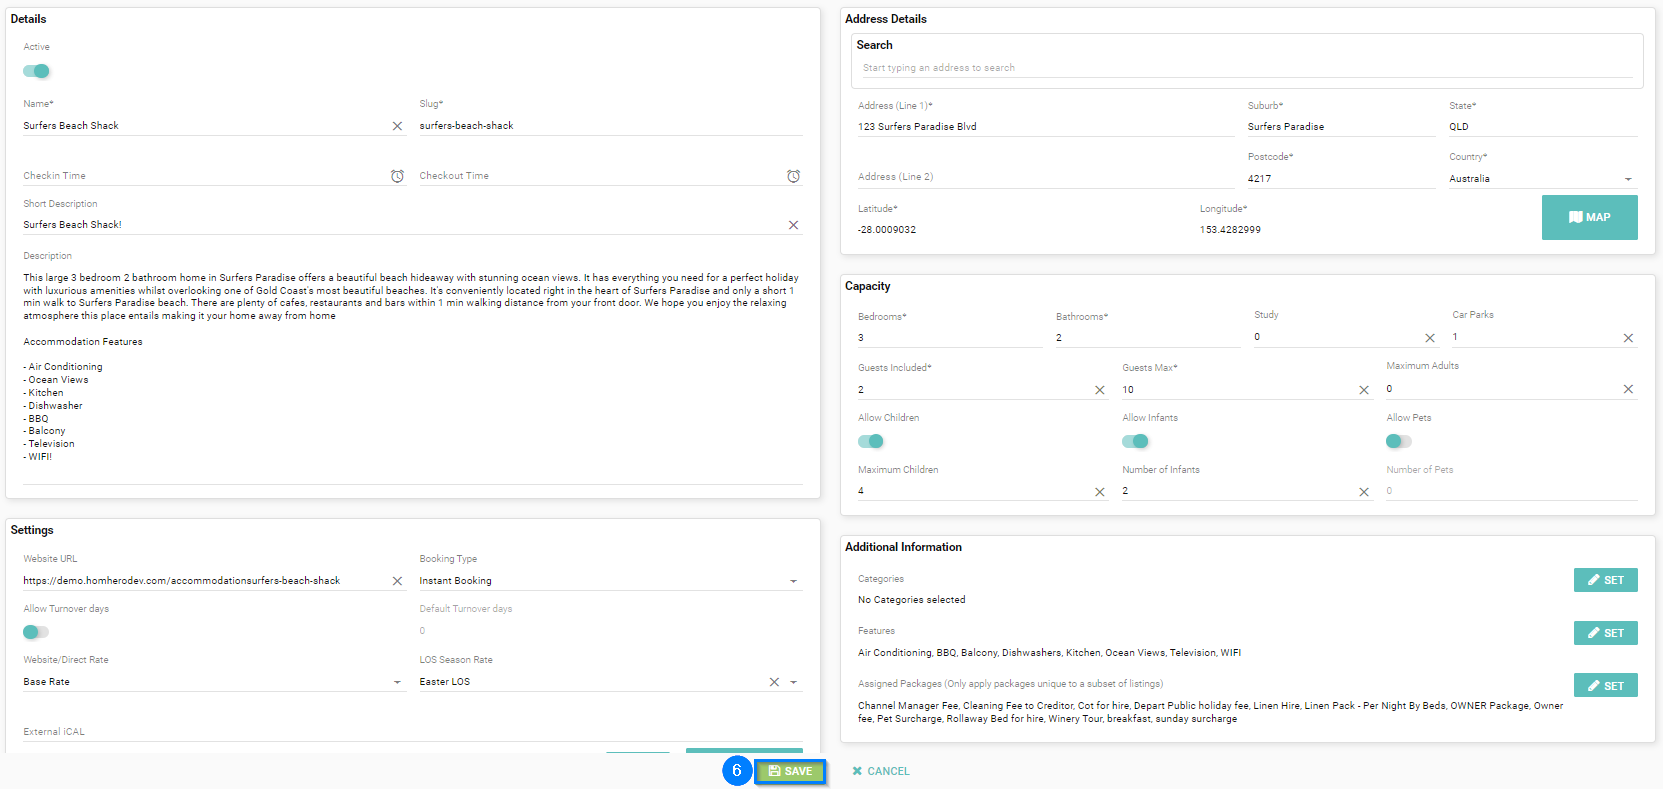The width and height of the screenshot is (1663, 789).
Task: Clear the Study count field
Action: pyautogui.click(x=1429, y=338)
